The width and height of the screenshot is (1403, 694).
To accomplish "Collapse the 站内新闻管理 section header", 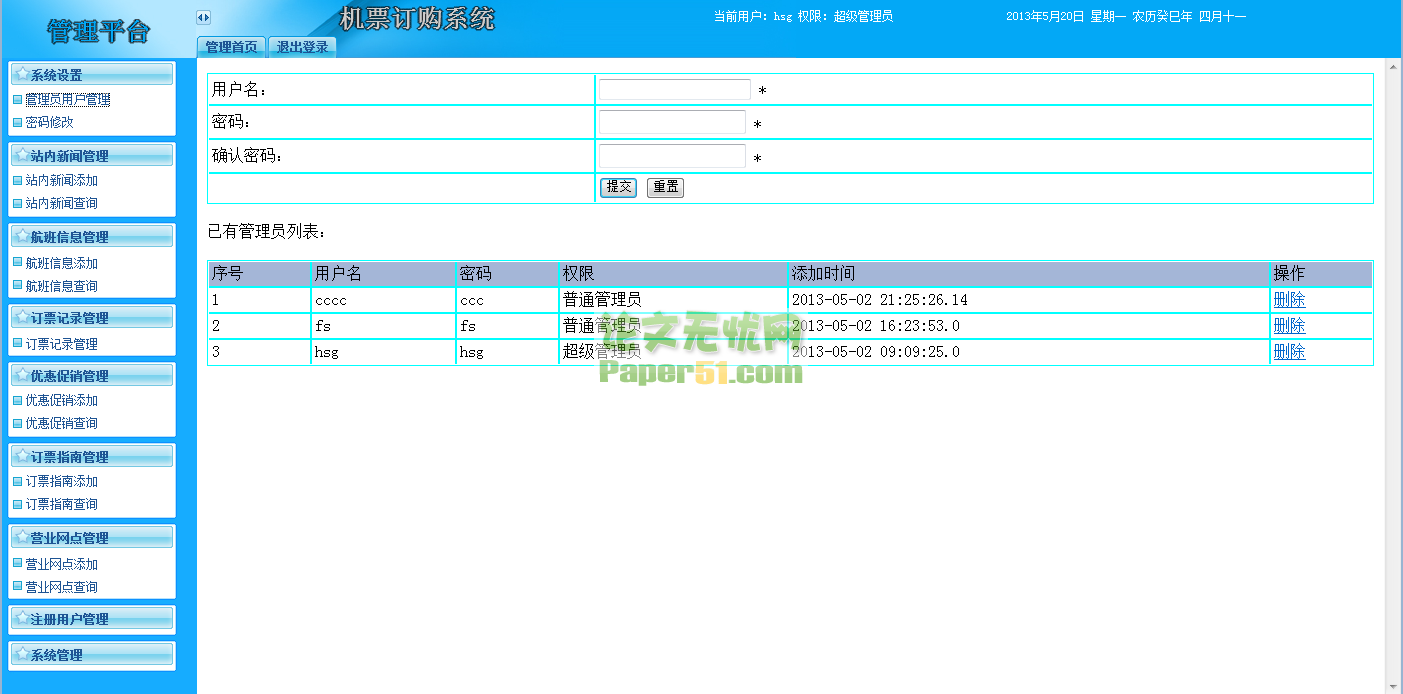I will coord(92,155).
